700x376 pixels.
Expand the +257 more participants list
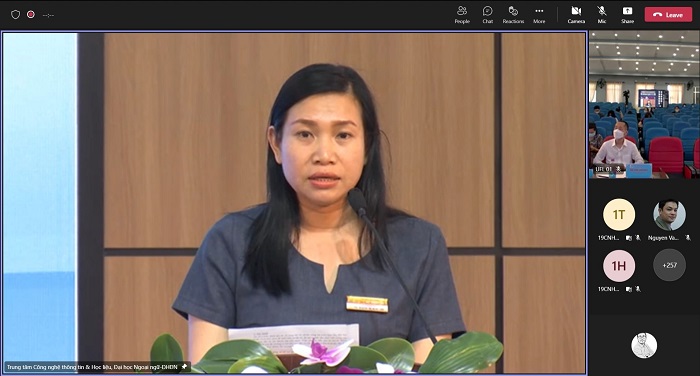point(669,265)
